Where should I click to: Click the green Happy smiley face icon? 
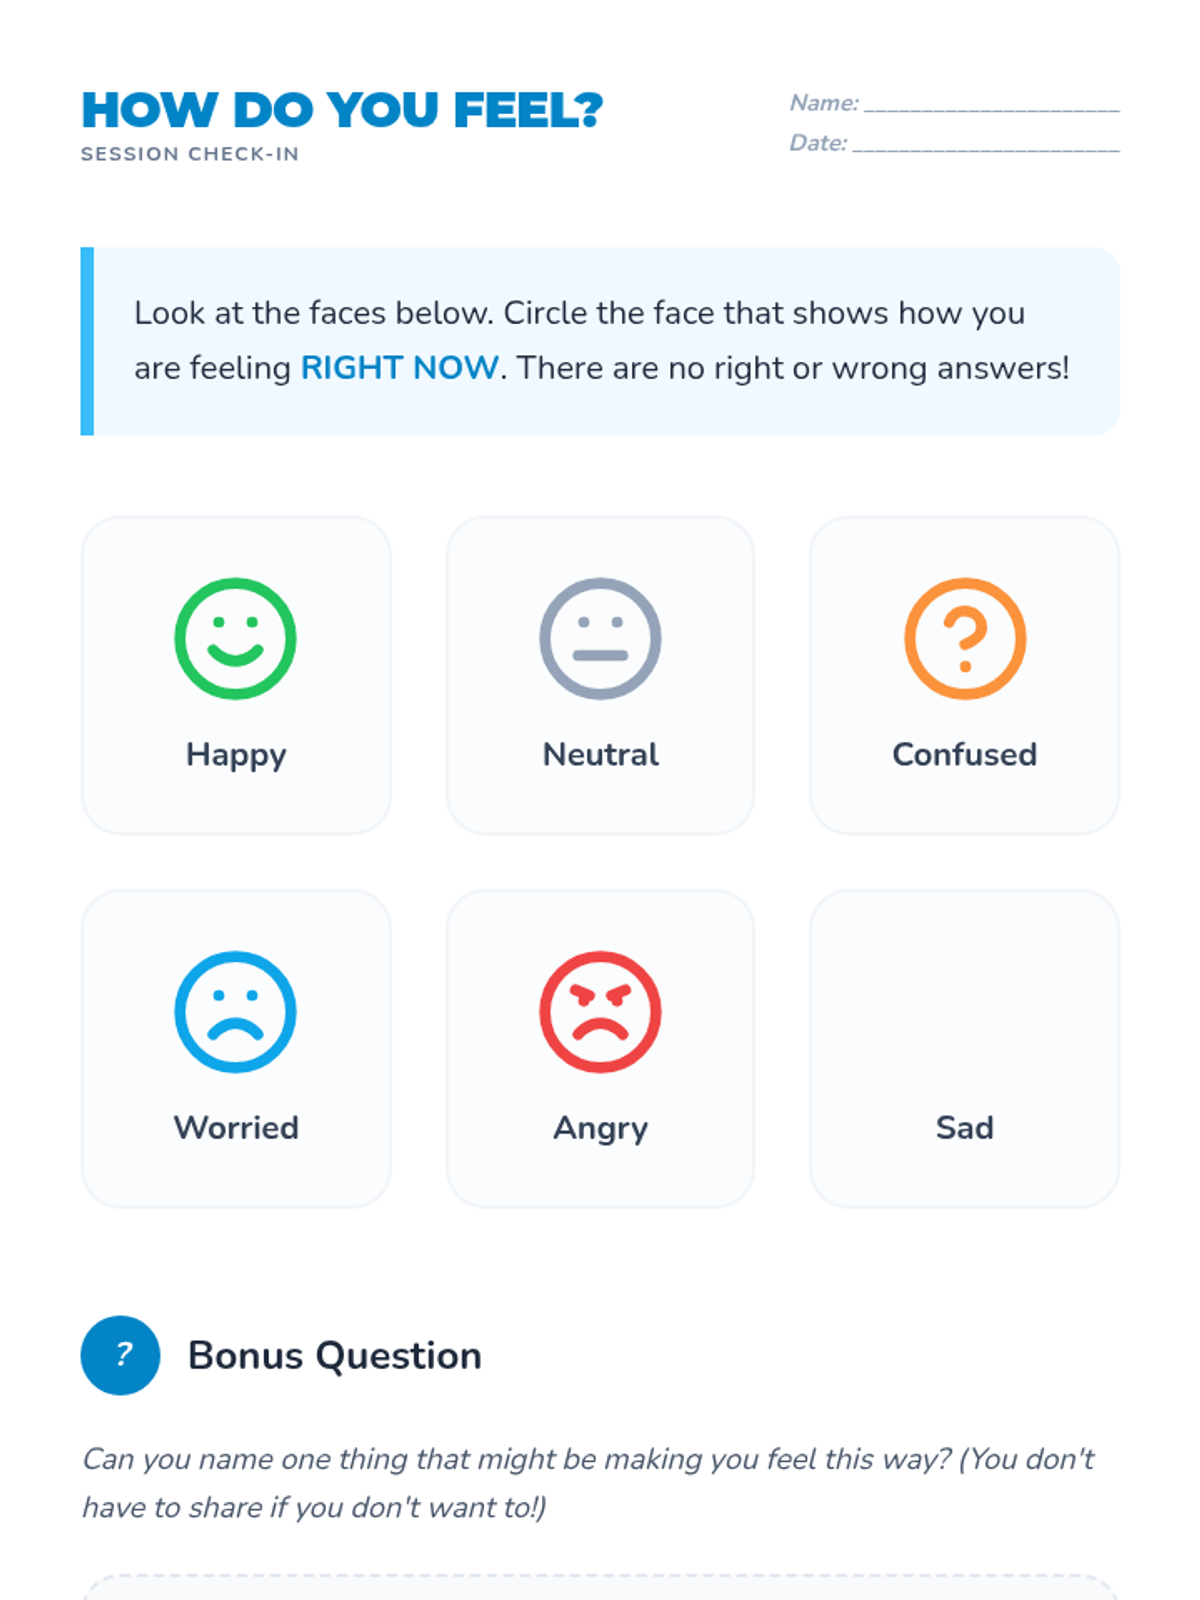pos(235,638)
